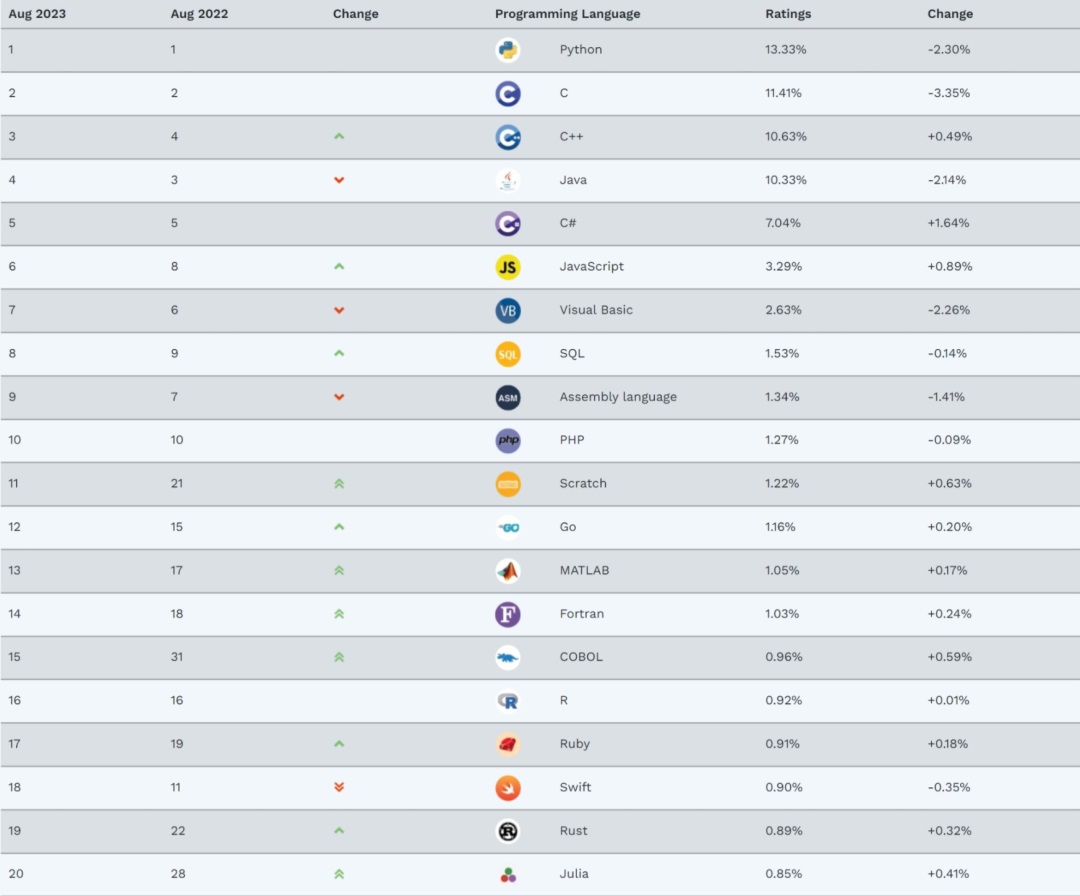The width and height of the screenshot is (1080, 896).
Task: Click the red down arrow in Java row
Action: click(x=339, y=180)
